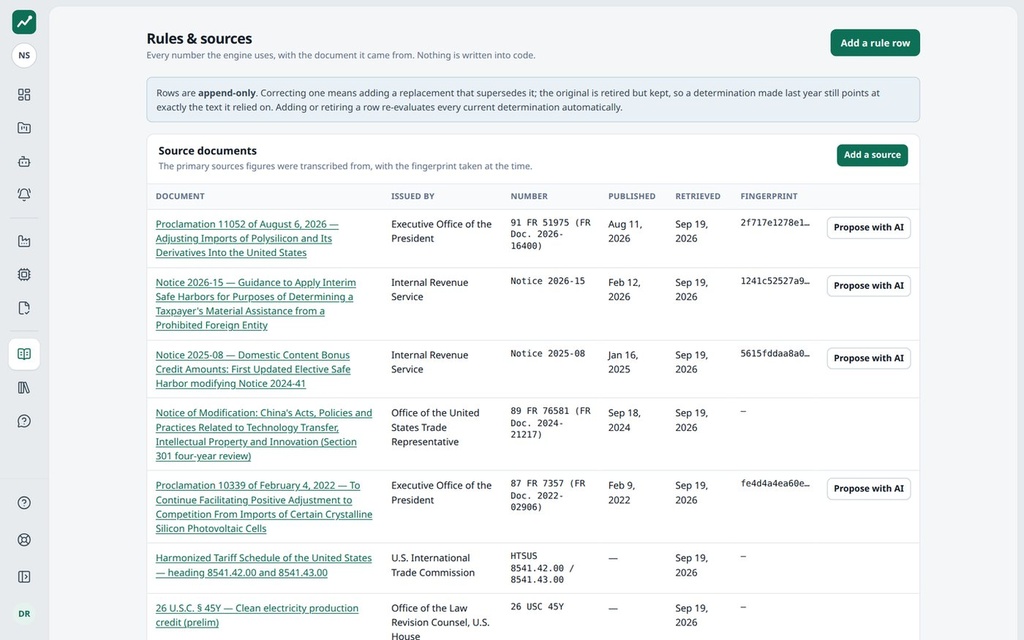
Task: Open Proclamation 10339 photovoltaic cells link
Action: pyautogui.click(x=264, y=507)
